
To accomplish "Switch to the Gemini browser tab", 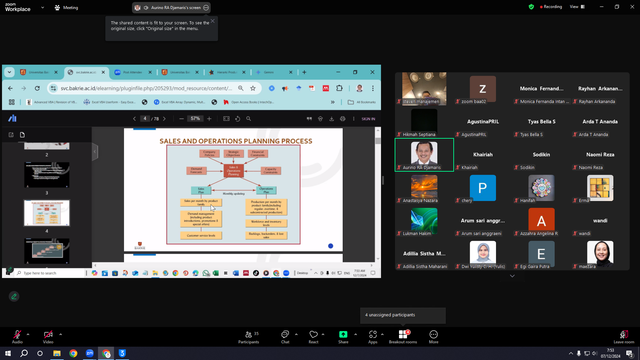I will click(x=273, y=72).
